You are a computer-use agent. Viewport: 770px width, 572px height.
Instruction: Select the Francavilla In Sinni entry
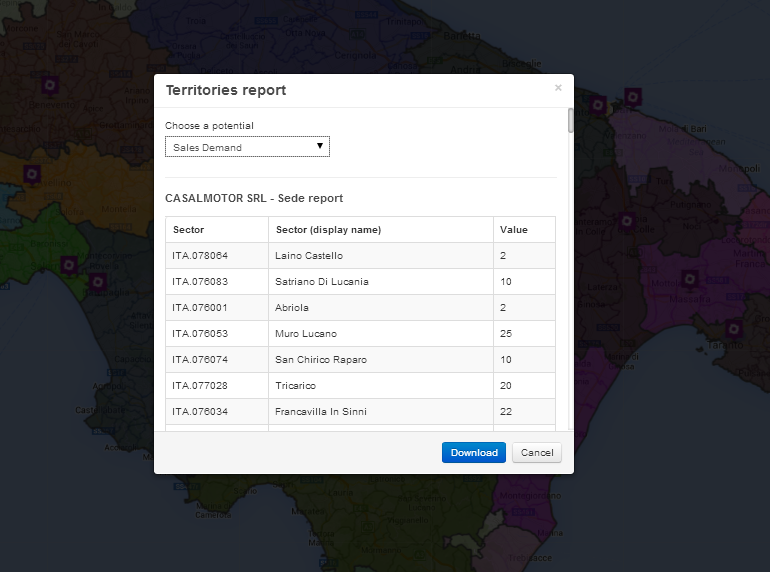[322, 412]
